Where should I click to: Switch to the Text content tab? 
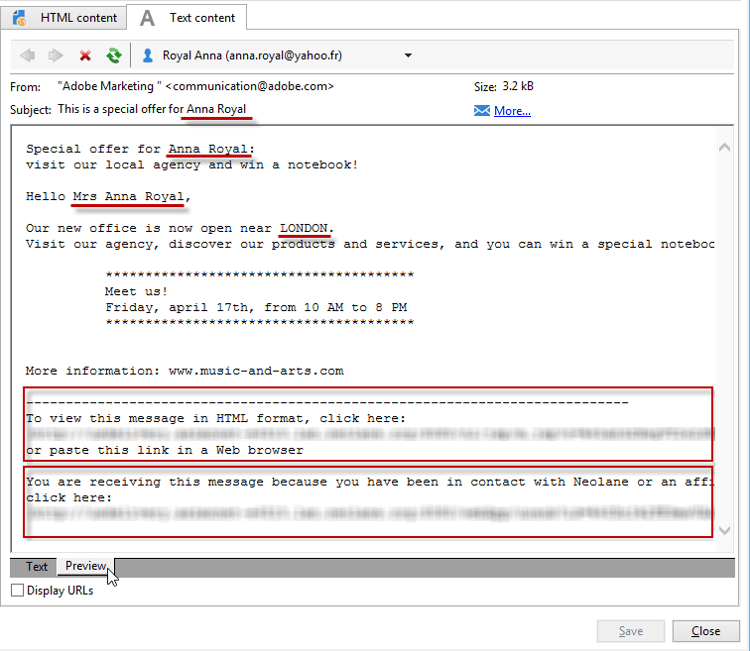coord(188,18)
